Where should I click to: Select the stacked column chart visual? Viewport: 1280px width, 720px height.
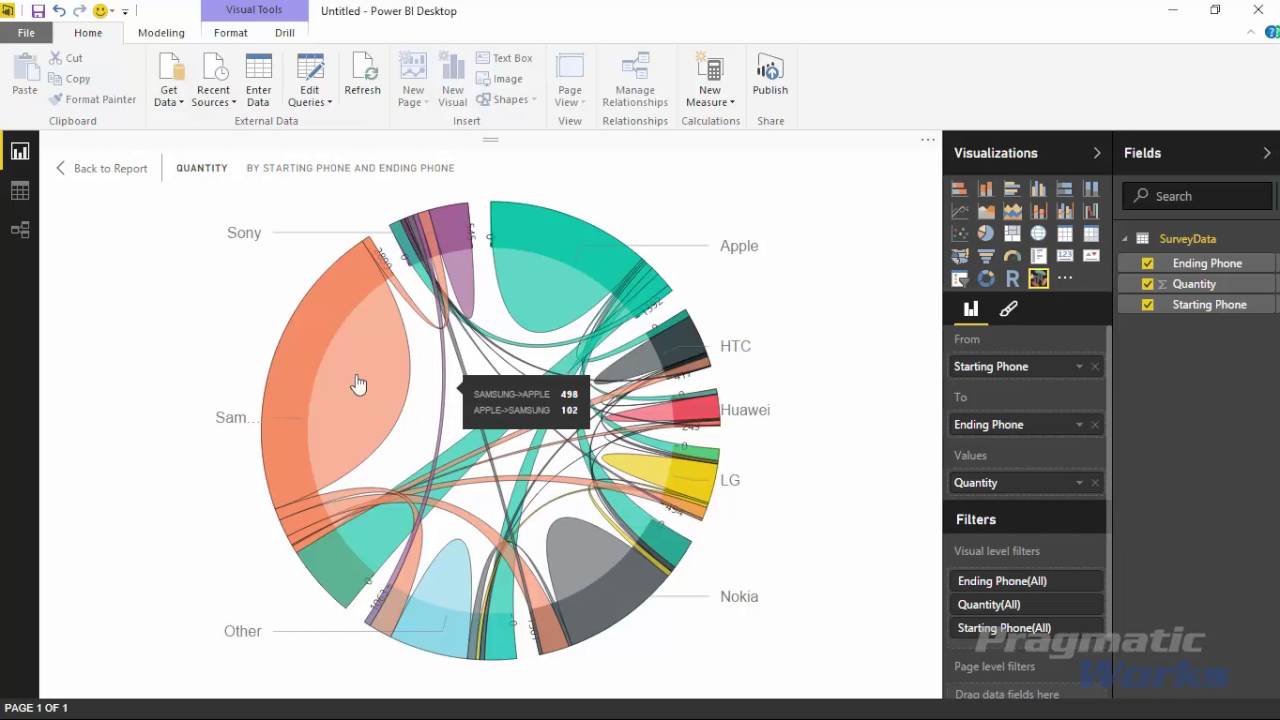coord(986,189)
